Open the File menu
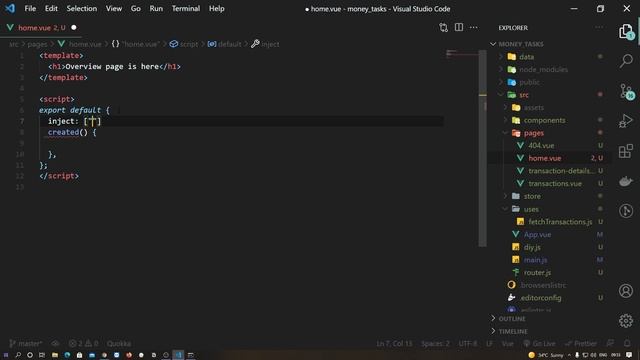 click(30, 9)
